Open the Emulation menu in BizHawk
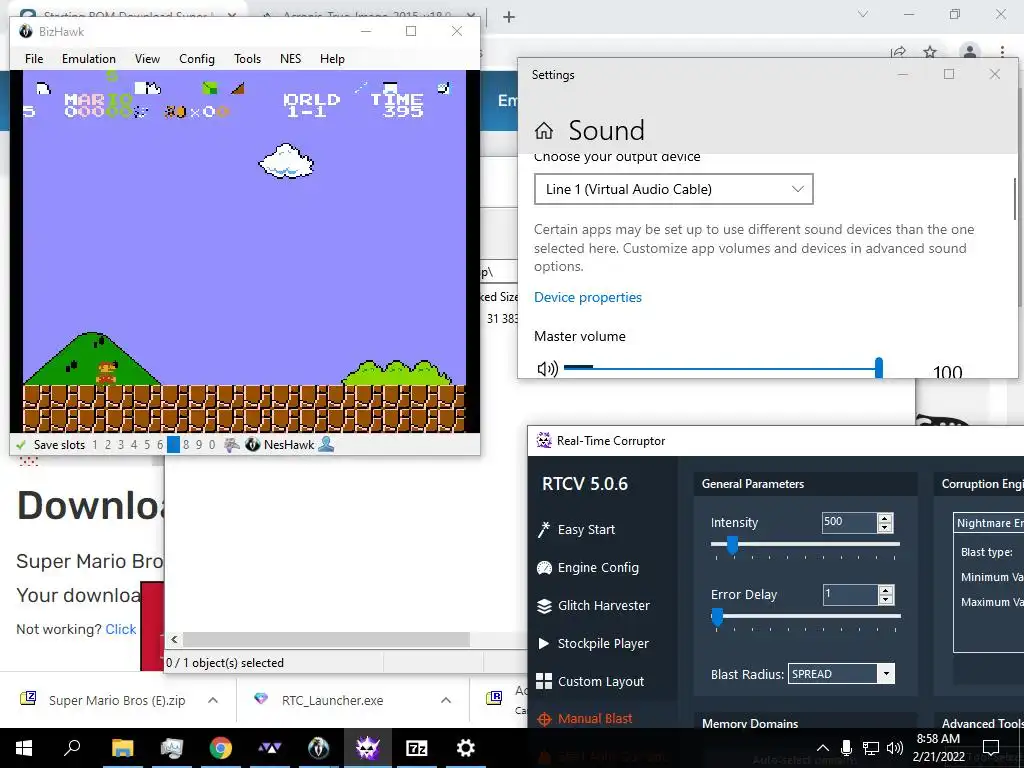Image resolution: width=1024 pixels, height=768 pixels. click(x=89, y=59)
